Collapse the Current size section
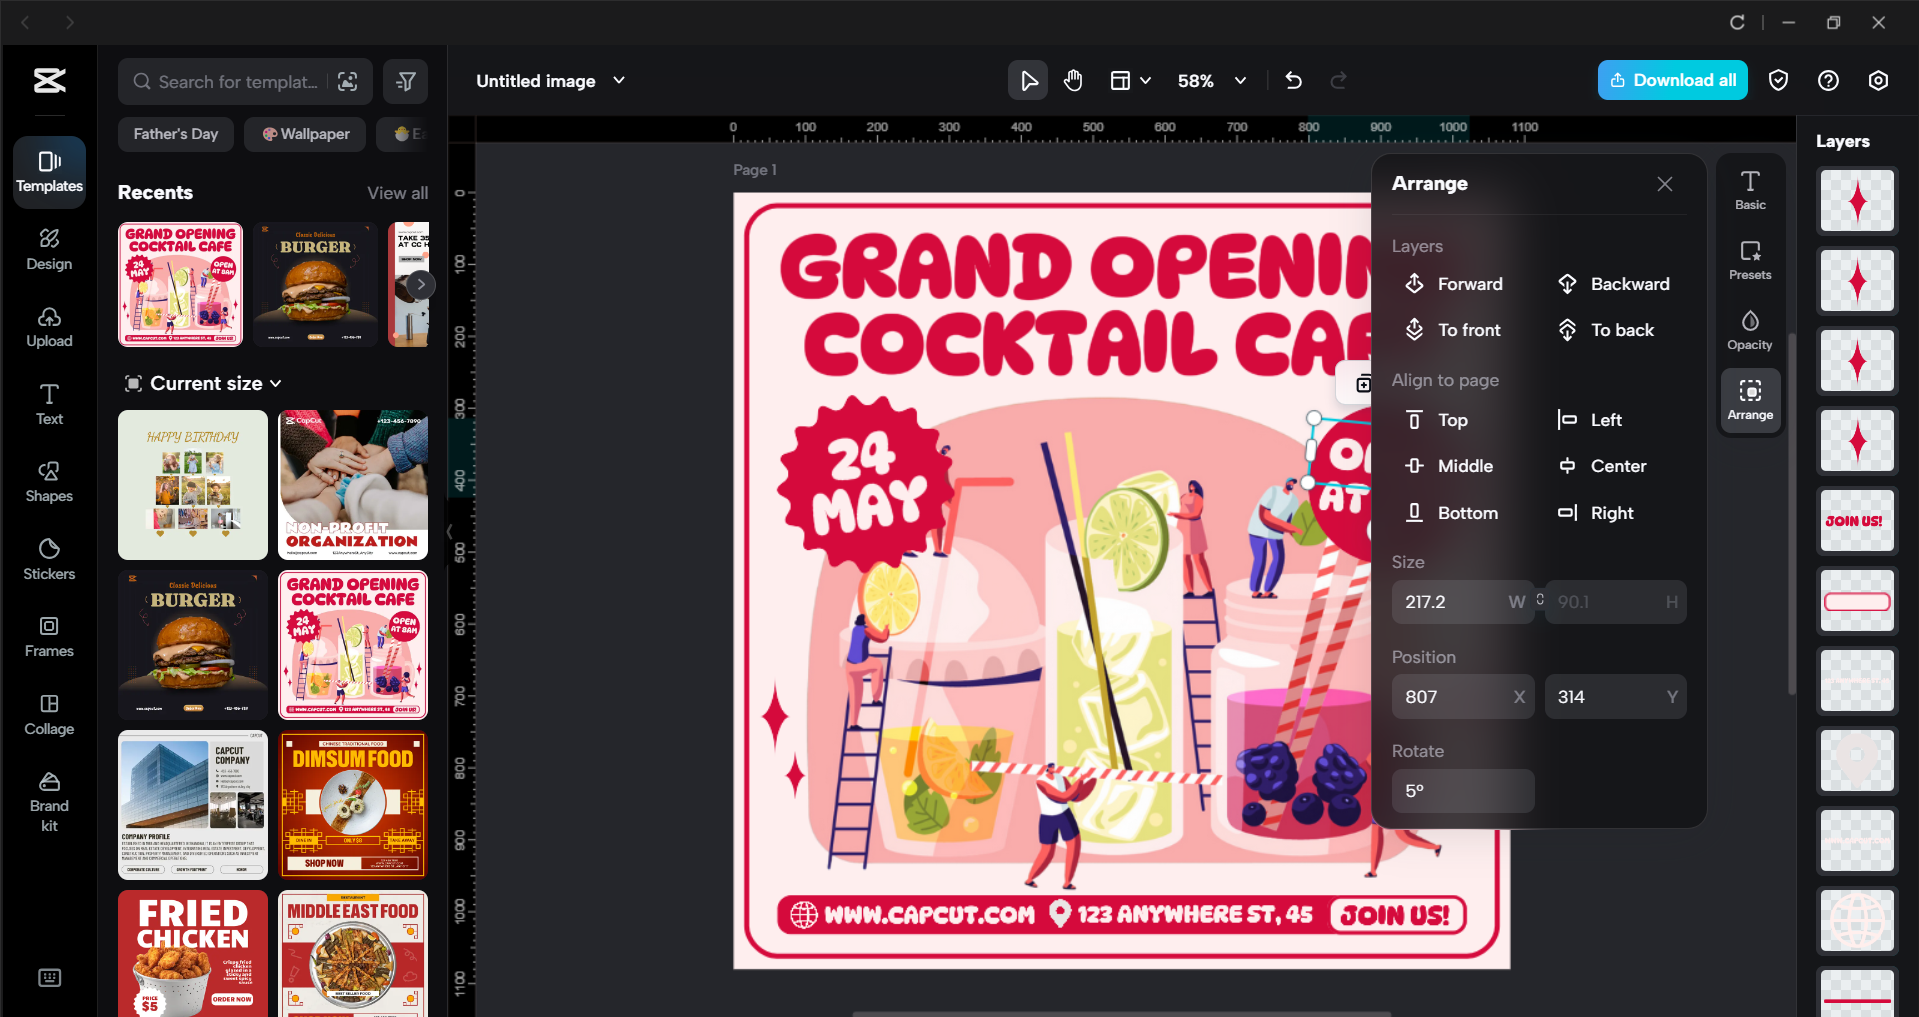1919x1017 pixels. 276,383
